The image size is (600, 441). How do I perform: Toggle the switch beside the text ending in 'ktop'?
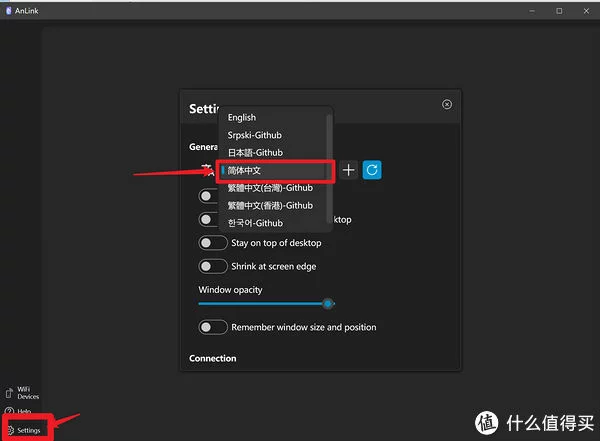(x=208, y=219)
